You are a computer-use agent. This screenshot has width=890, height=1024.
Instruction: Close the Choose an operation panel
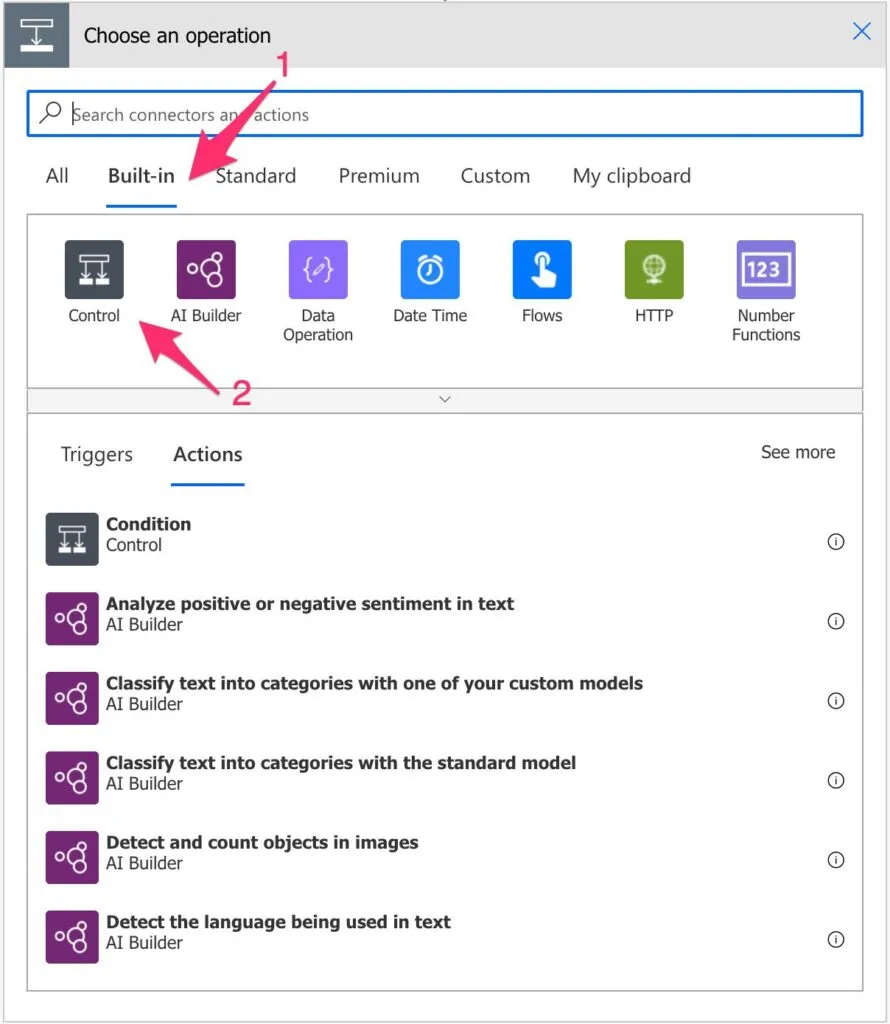pyautogui.click(x=861, y=32)
